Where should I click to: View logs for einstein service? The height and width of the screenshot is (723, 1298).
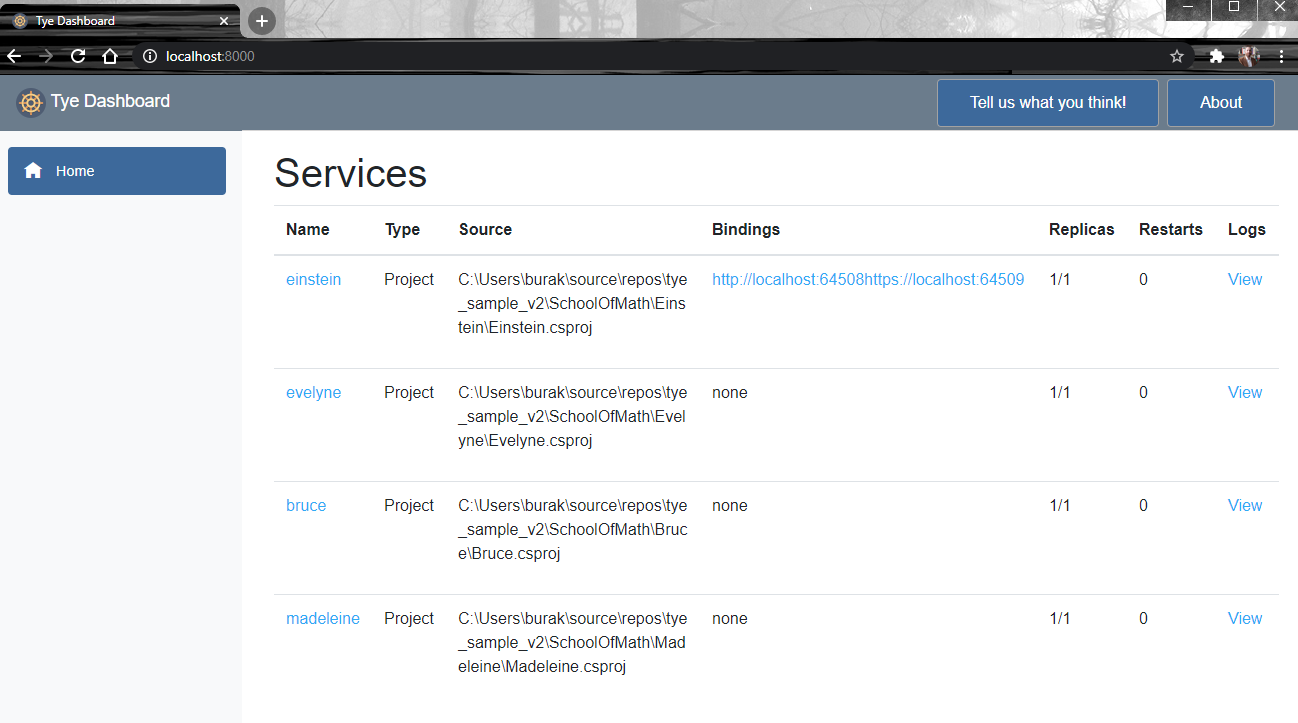[x=1245, y=280]
